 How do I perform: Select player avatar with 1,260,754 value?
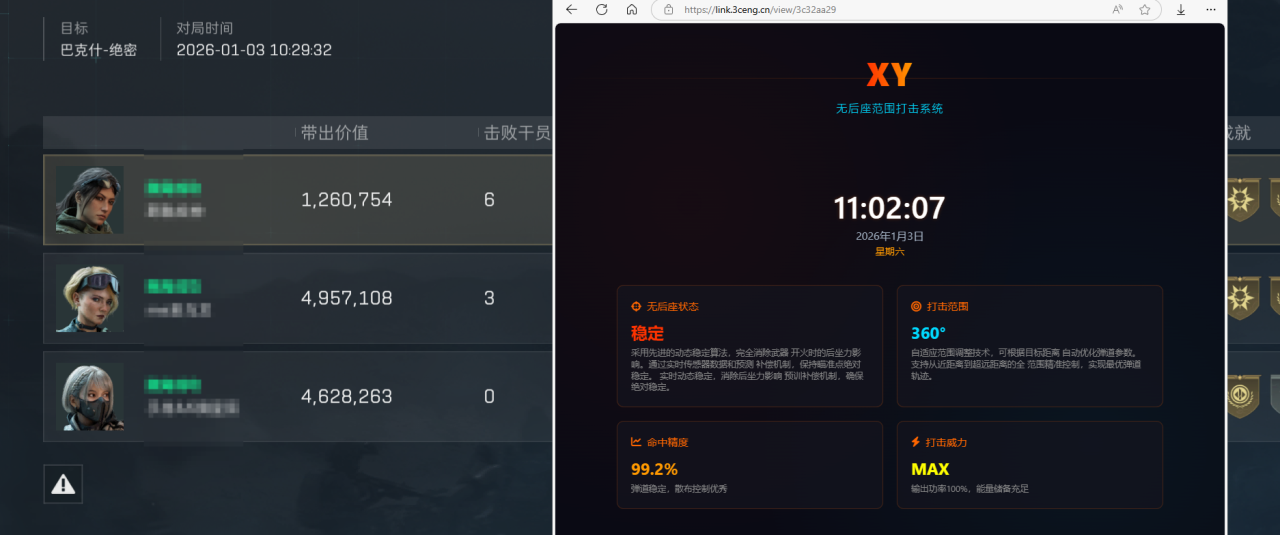point(90,200)
